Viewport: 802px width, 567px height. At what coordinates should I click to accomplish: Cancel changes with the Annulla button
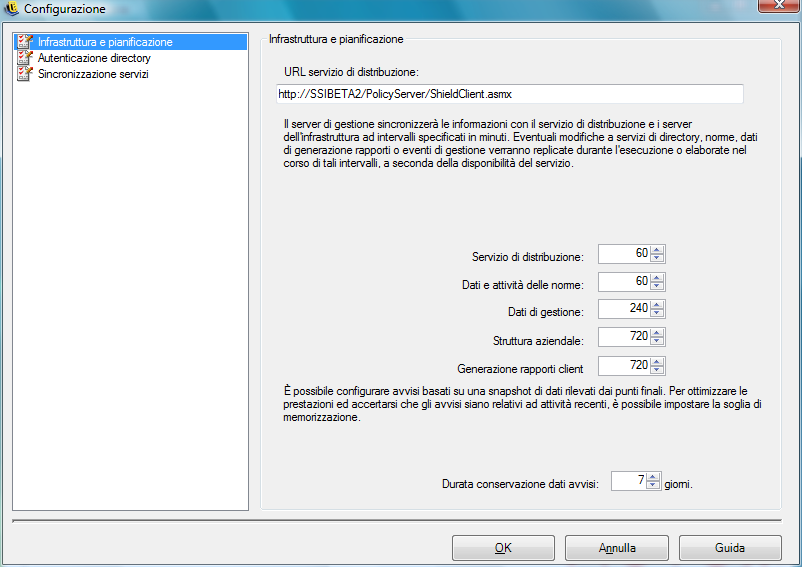point(617,548)
